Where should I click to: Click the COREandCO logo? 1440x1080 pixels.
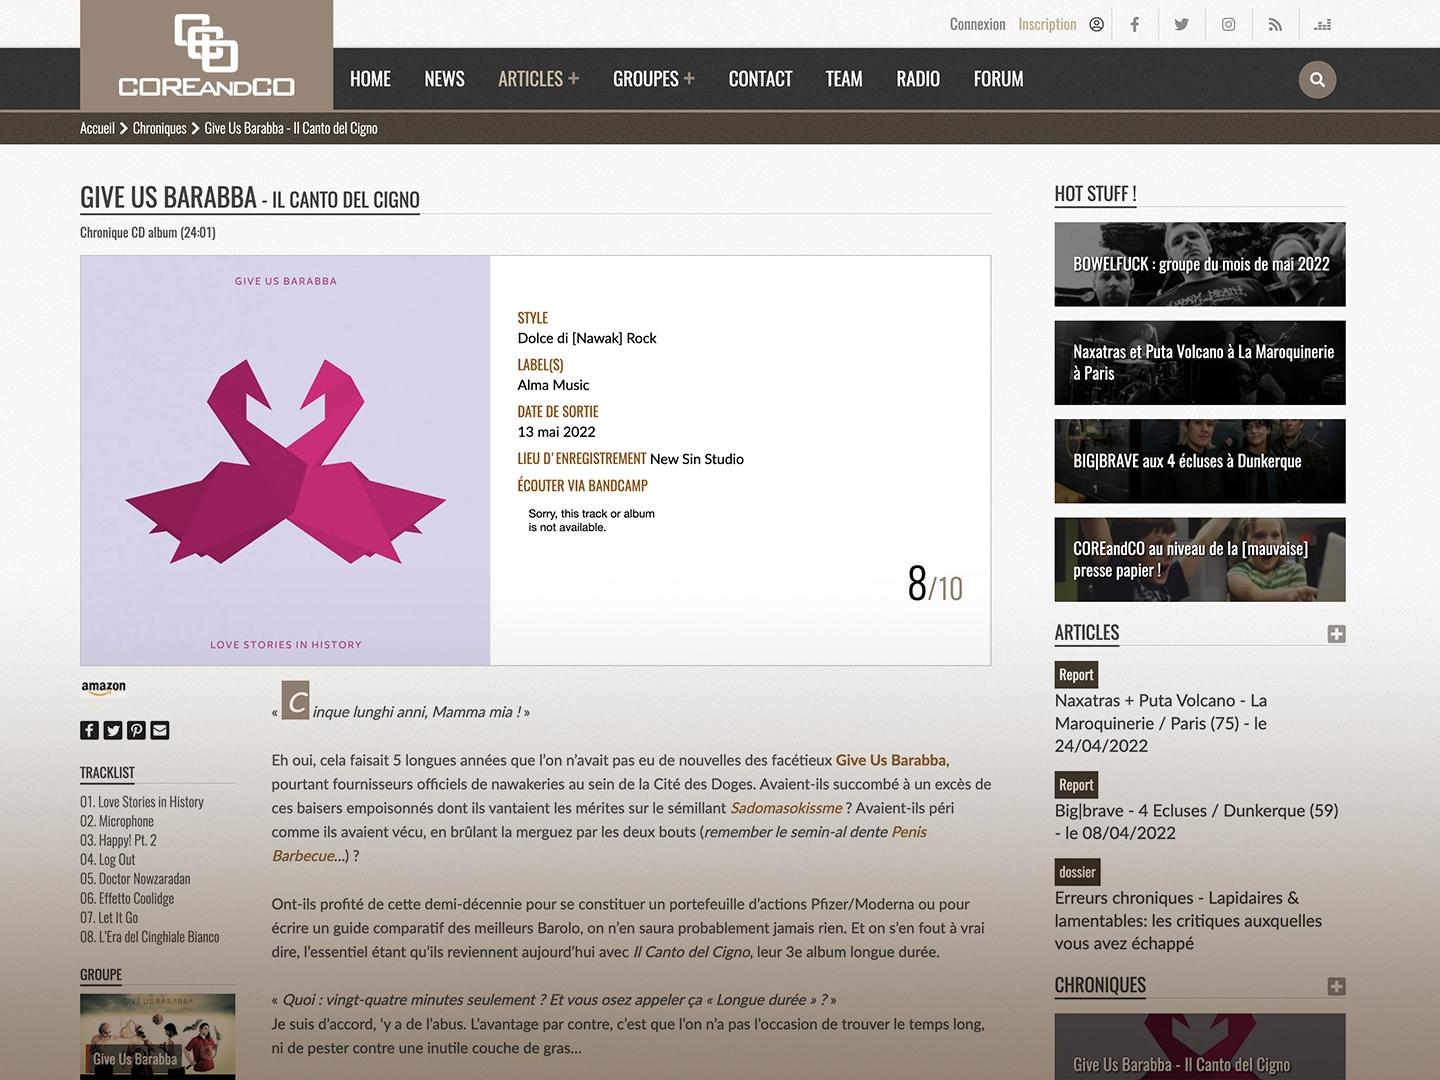(x=206, y=56)
